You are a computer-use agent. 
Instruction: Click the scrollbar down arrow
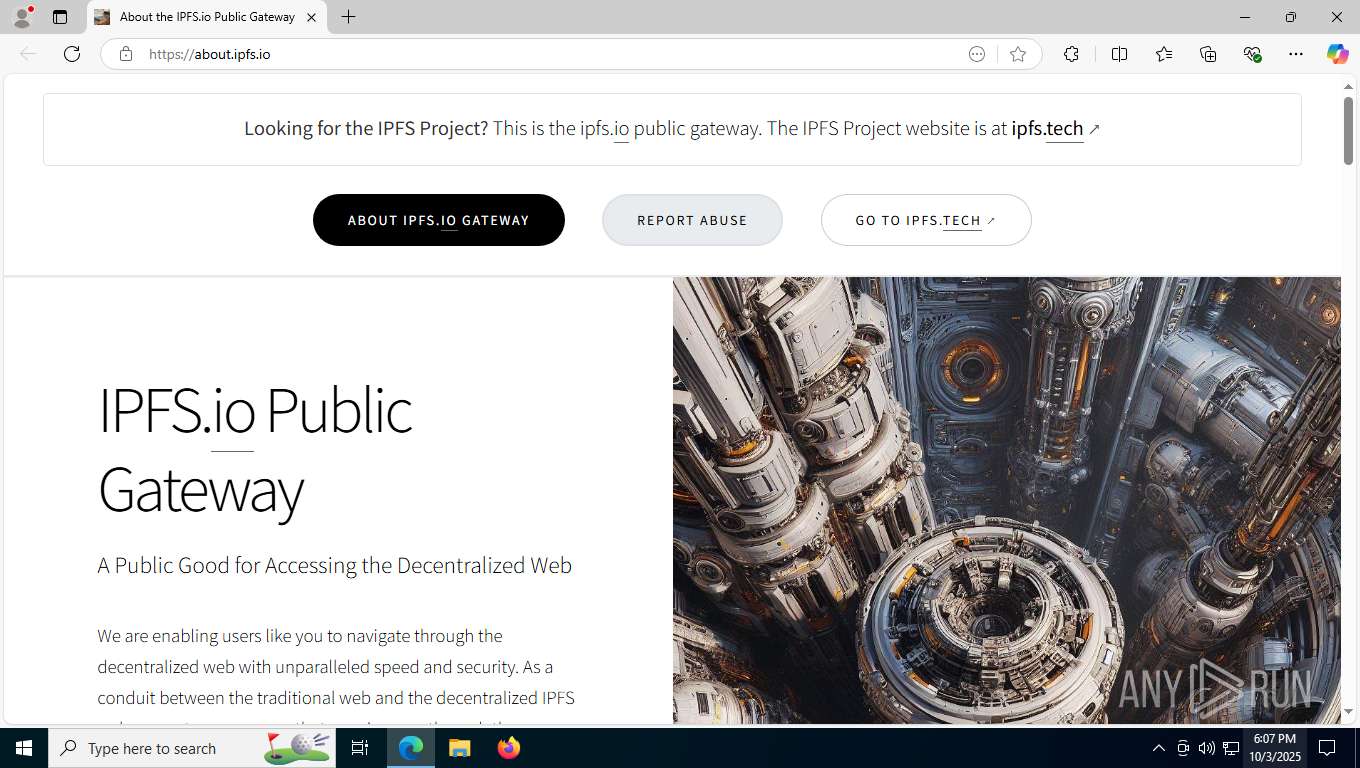point(1348,712)
